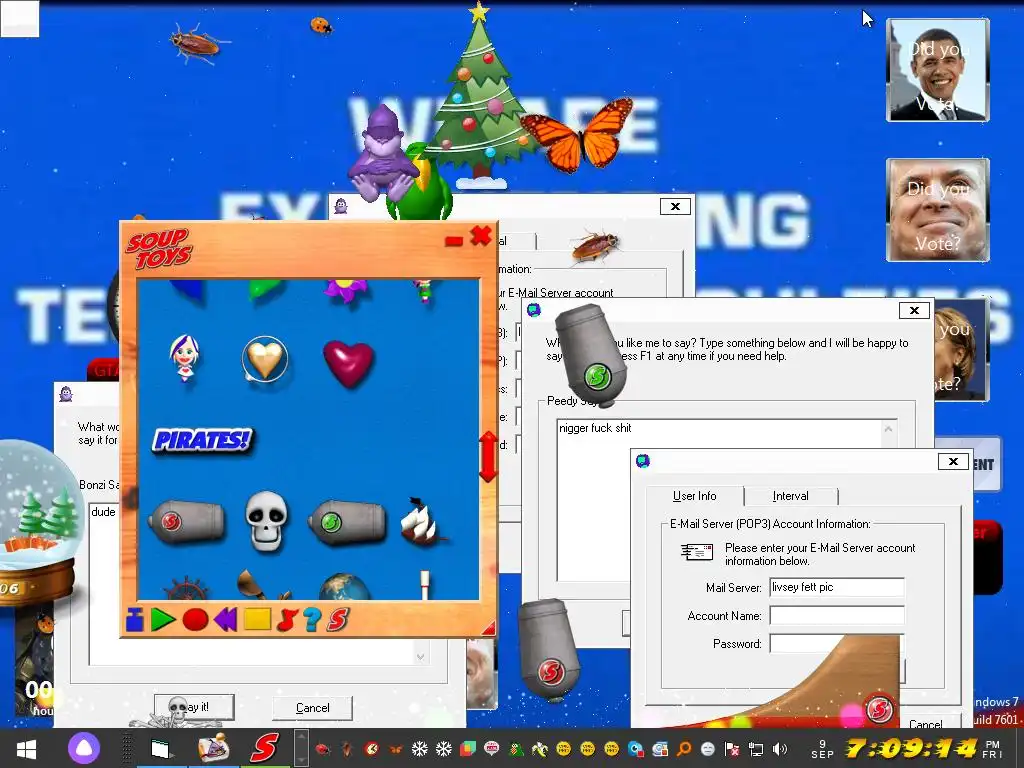Select the cannon with red S button
The image size is (1024, 768).
pyautogui.click(x=187, y=521)
